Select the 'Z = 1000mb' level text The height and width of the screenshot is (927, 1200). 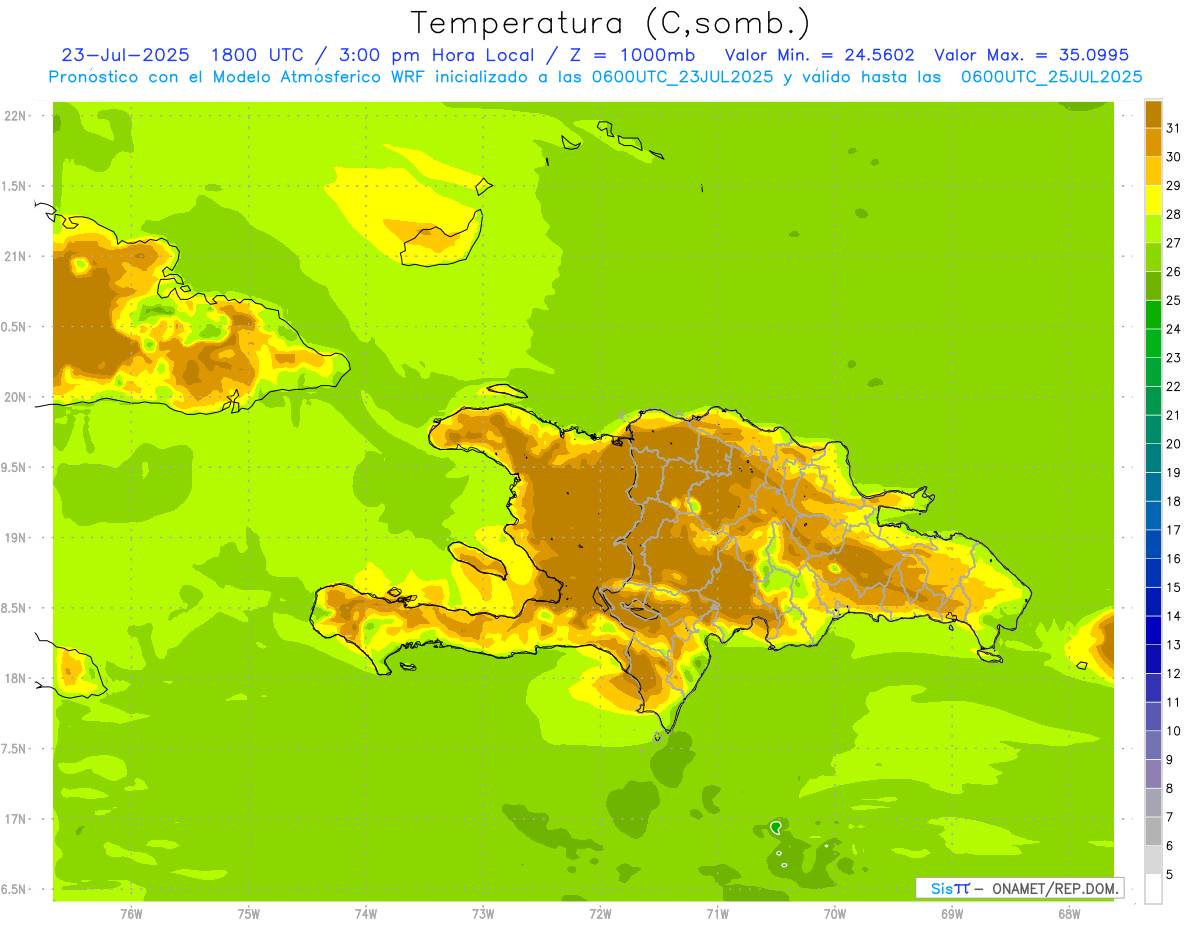coord(633,55)
